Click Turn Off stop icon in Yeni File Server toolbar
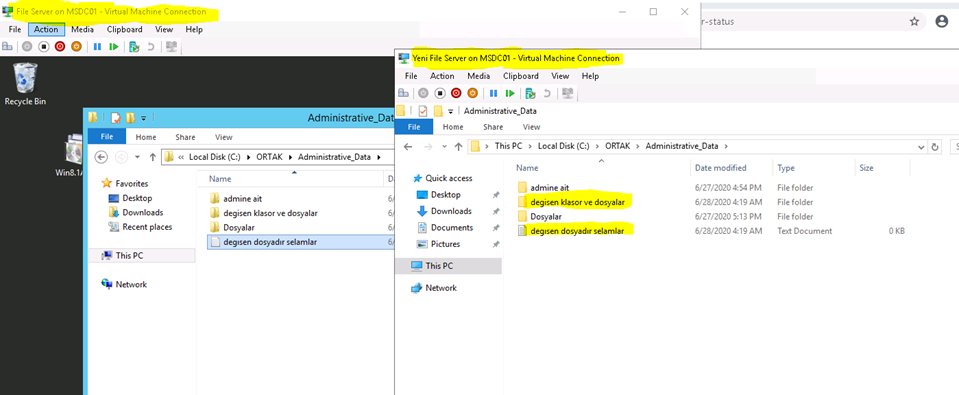The image size is (959, 395). pos(440,94)
